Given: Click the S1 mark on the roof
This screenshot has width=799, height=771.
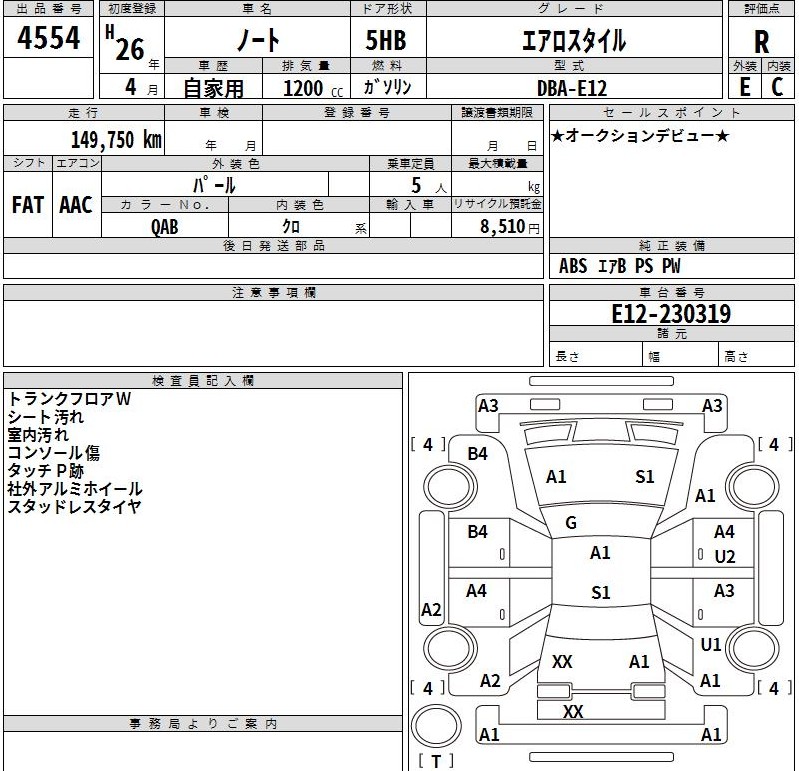Looking at the screenshot, I should pyautogui.click(x=601, y=593).
